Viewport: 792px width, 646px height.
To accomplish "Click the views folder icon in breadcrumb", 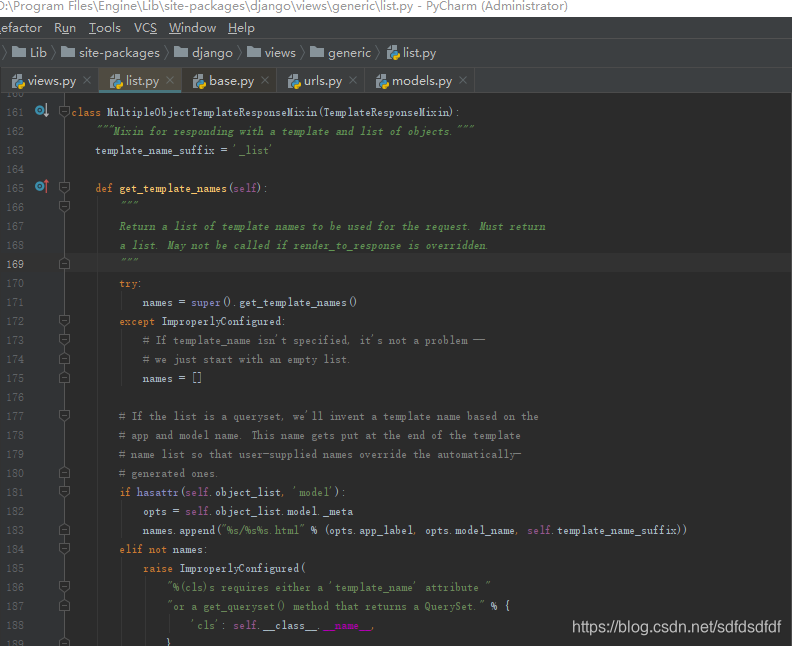I will click(254, 52).
